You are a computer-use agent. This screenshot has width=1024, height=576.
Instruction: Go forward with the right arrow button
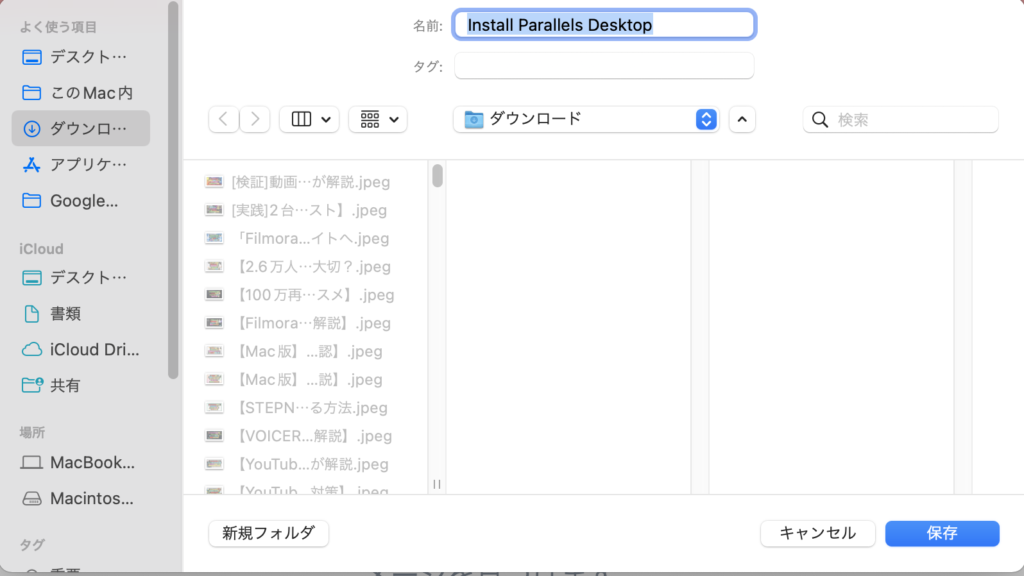255,119
